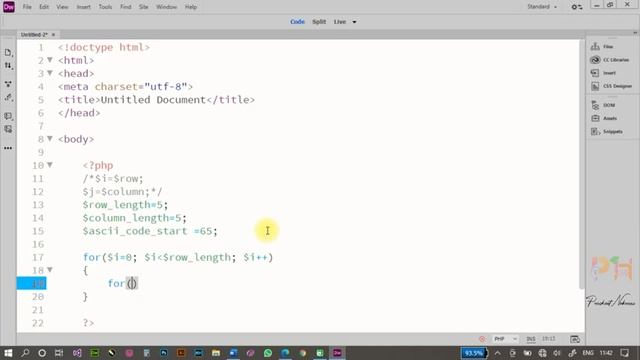Image resolution: width=640 pixels, height=360 pixels.
Task: Open the Insert panel
Action: click(603, 73)
